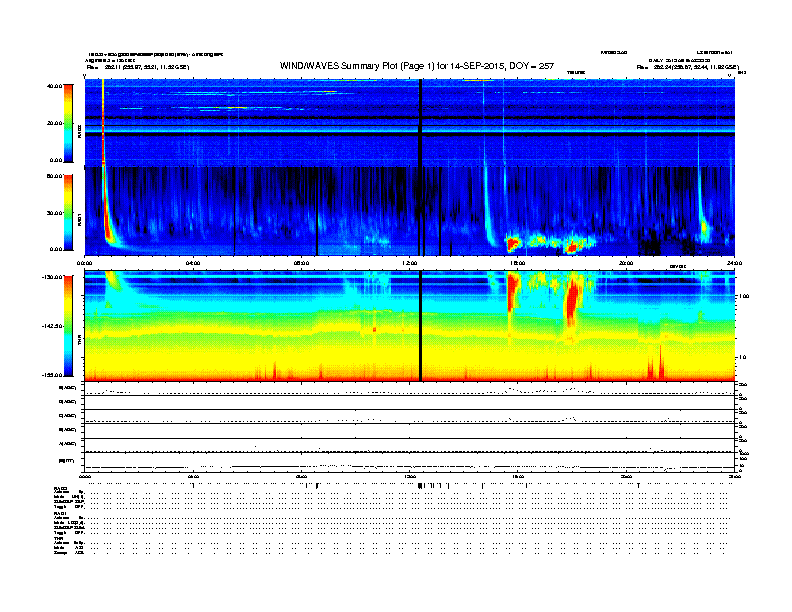Click the bright red burst at RAD1 start
This screenshot has height=612, width=792.
(x=103, y=200)
